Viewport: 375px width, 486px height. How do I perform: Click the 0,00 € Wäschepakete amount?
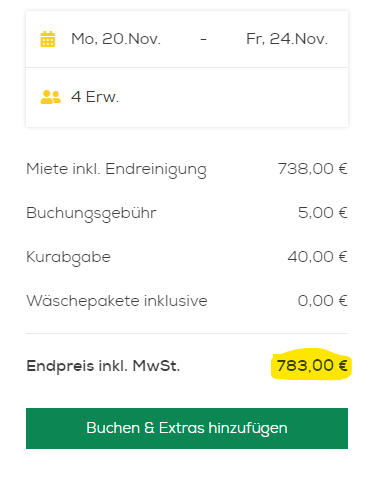[x=323, y=301]
